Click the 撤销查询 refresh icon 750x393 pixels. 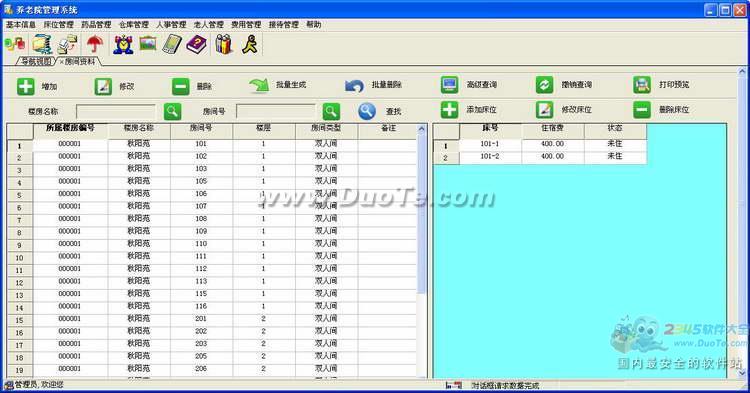tap(544, 85)
